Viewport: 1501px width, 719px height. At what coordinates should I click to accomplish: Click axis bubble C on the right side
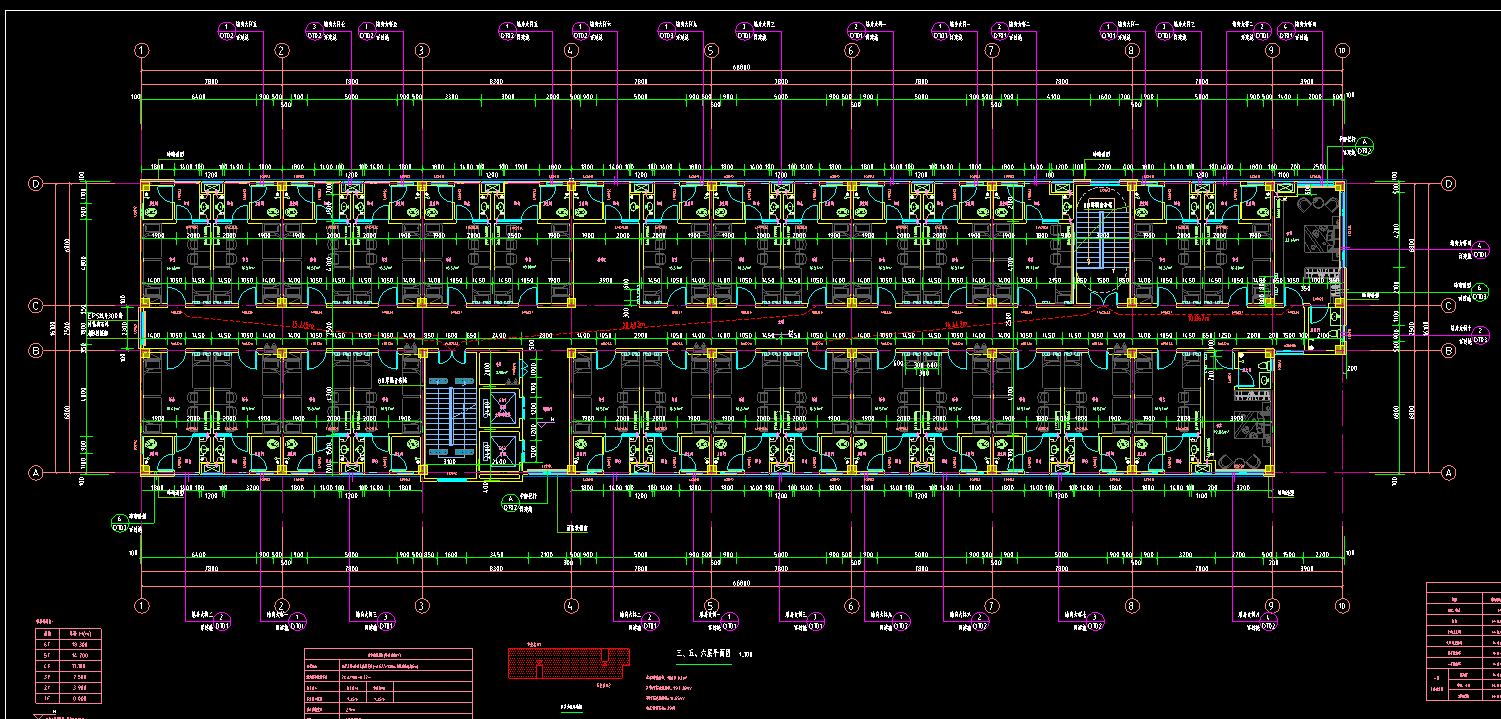pyautogui.click(x=1447, y=306)
